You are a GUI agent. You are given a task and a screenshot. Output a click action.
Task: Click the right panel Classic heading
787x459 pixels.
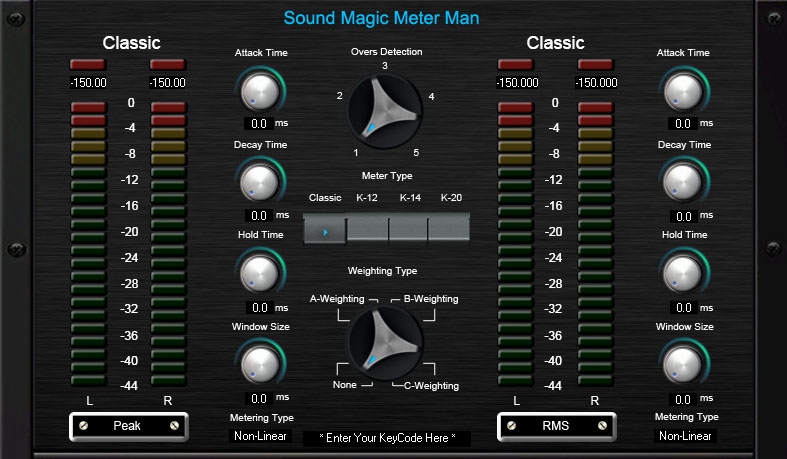click(556, 43)
